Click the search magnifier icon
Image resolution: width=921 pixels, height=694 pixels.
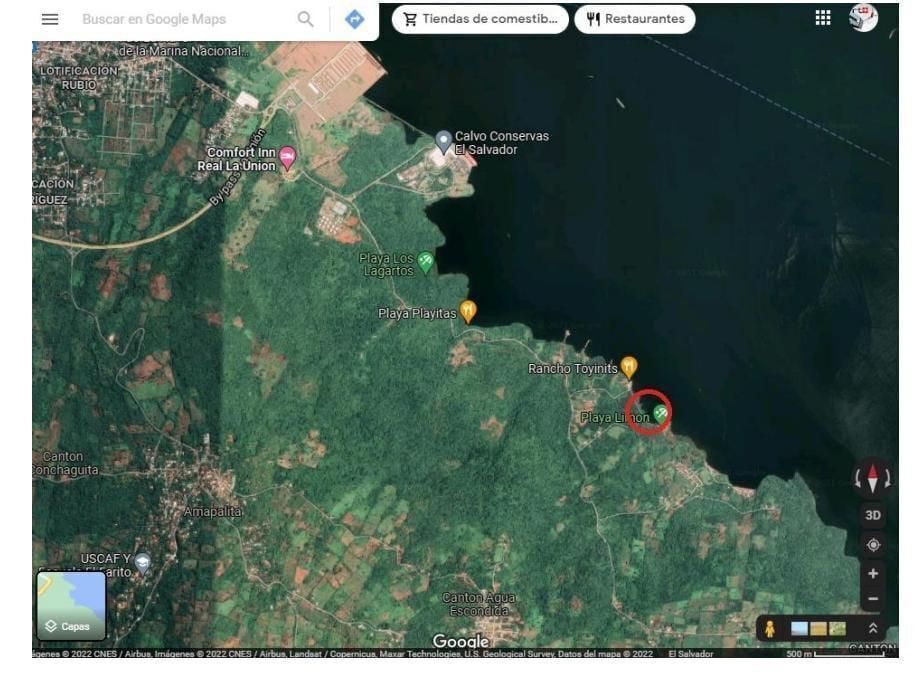tap(306, 19)
